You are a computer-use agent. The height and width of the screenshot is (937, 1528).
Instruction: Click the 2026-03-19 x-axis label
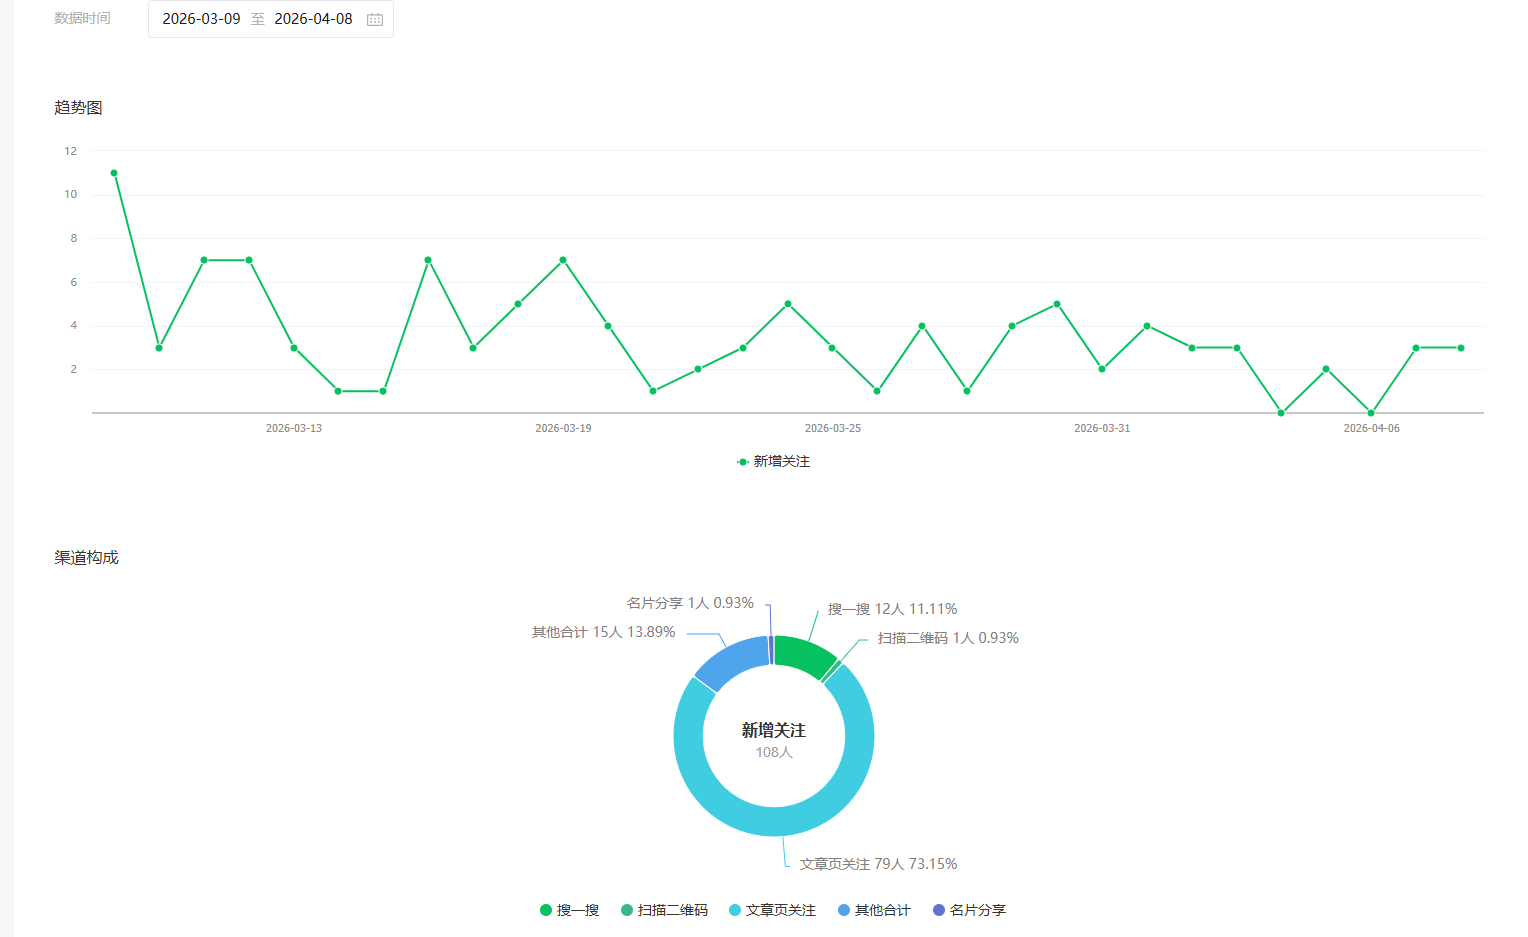(563, 428)
